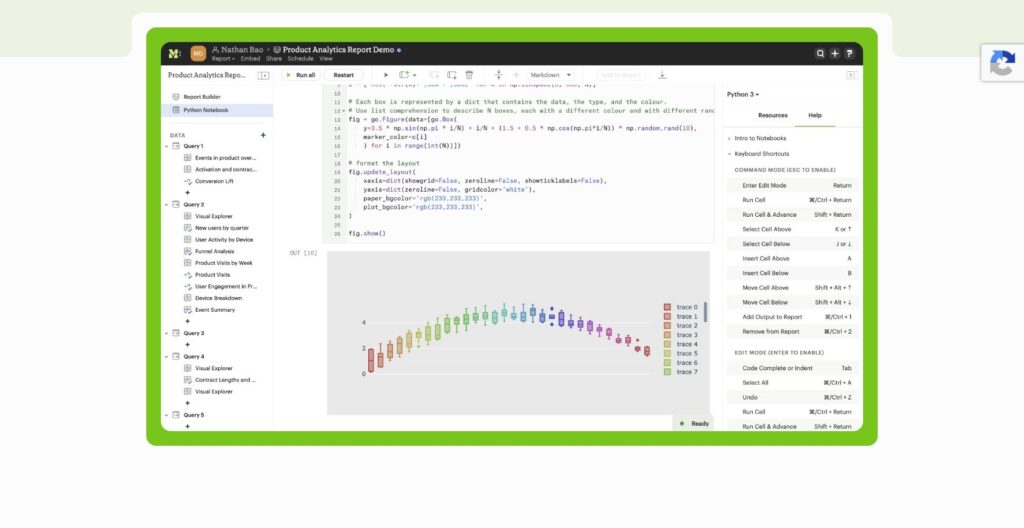Run the current cell play icon
The width and height of the screenshot is (1024, 528).
tap(386, 75)
